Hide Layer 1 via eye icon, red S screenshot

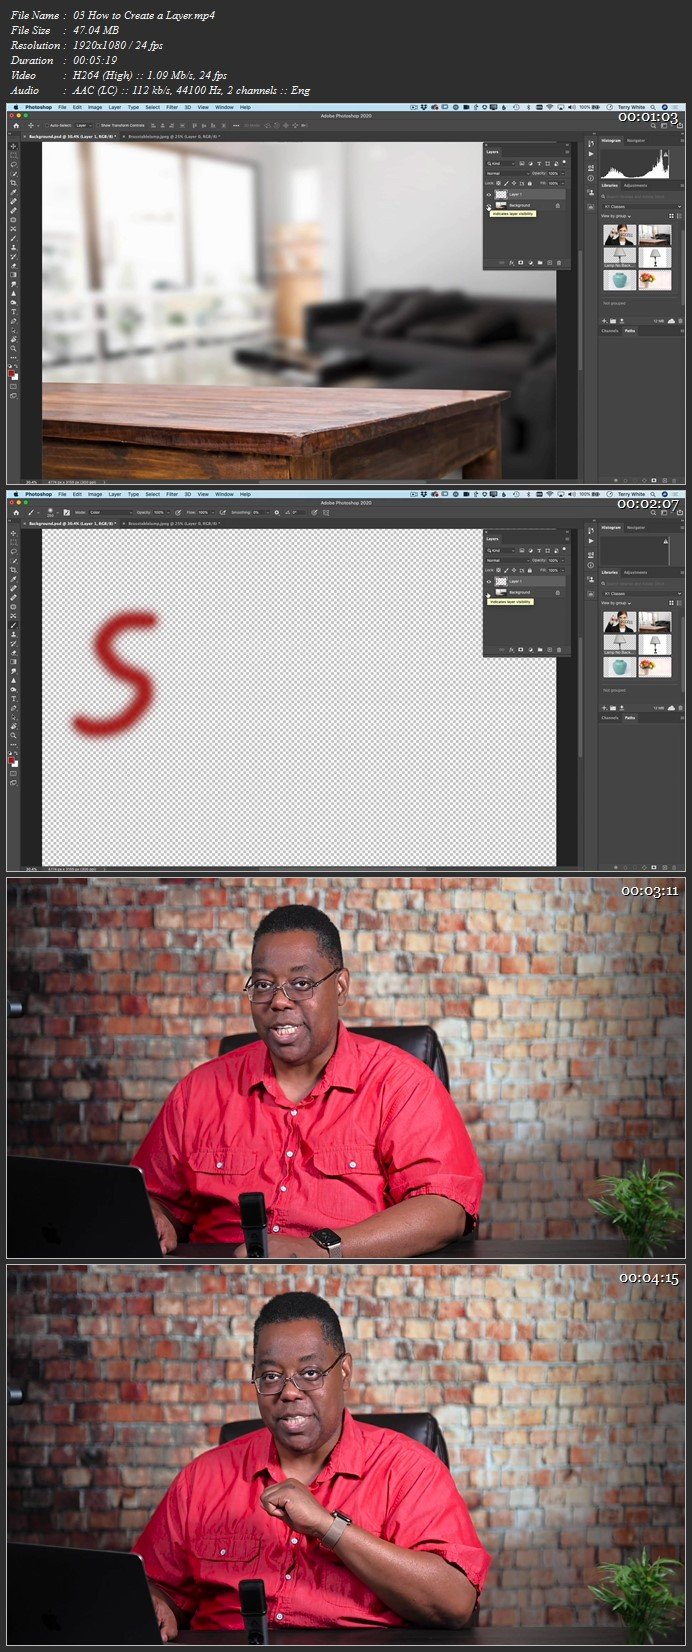[x=489, y=581]
